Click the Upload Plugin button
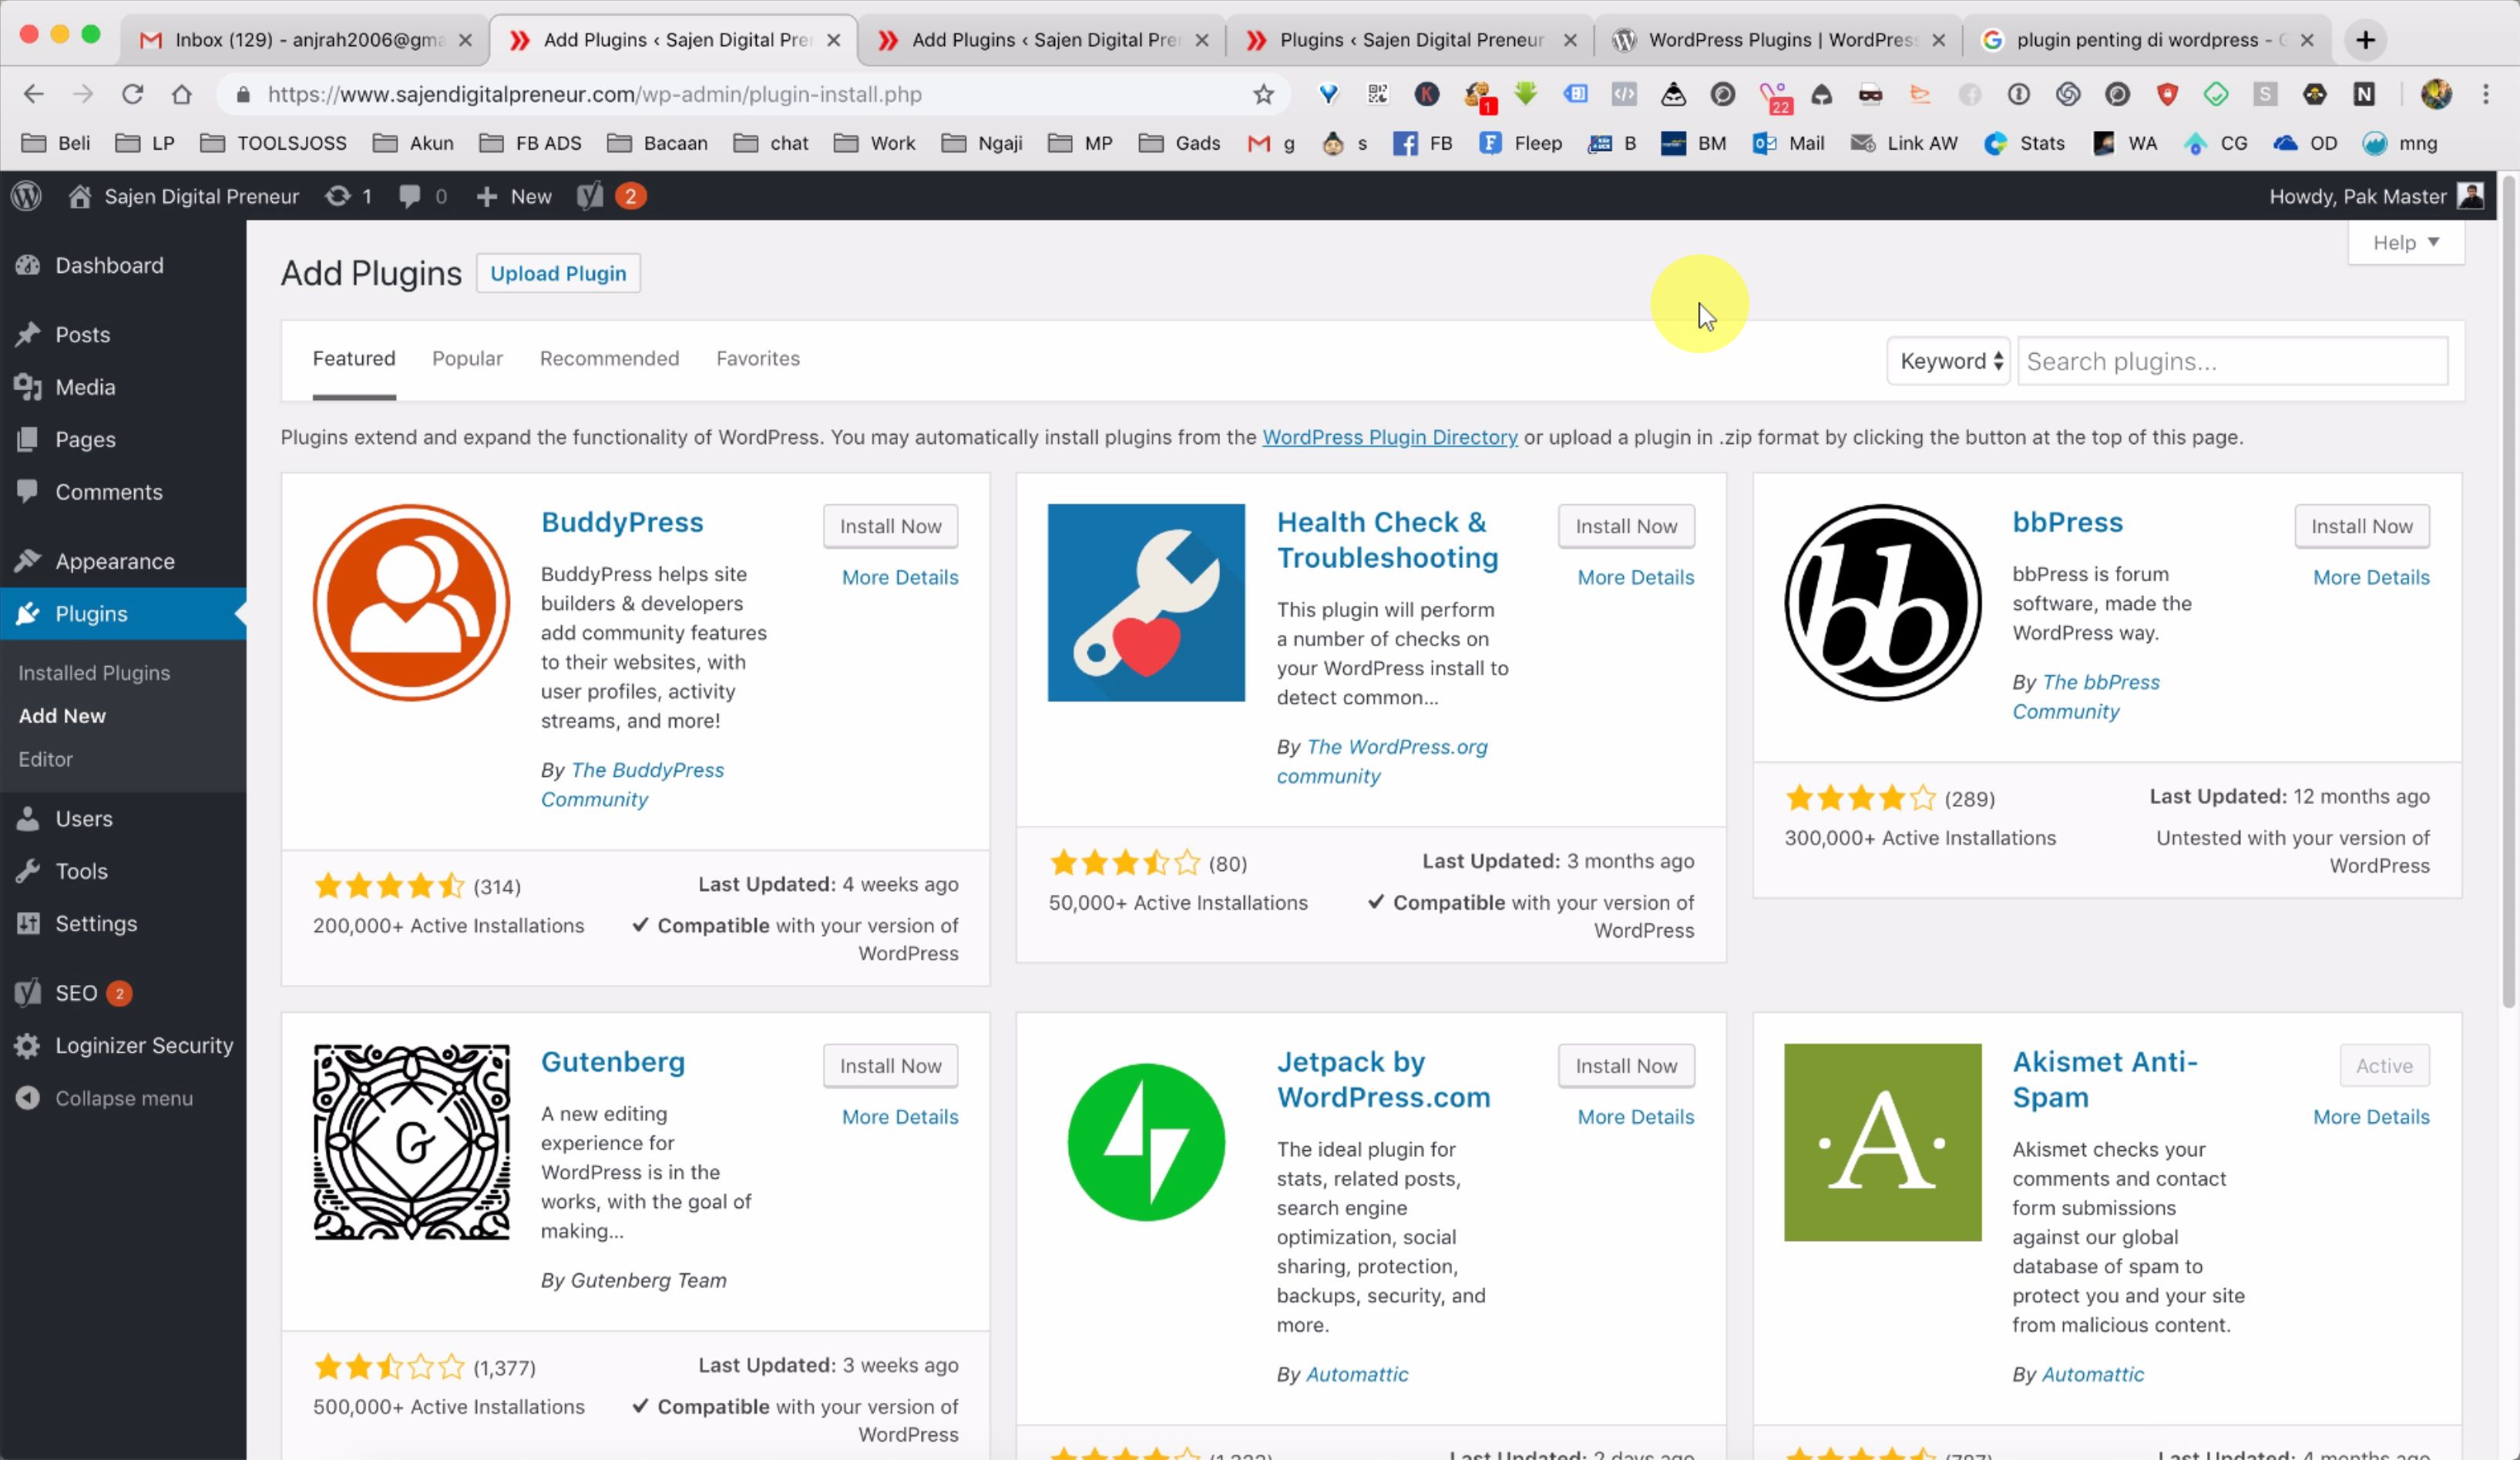 558,273
